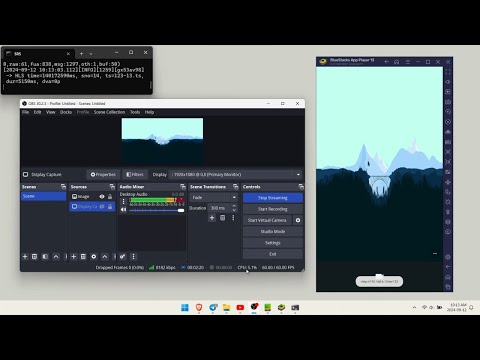
Task: Click Start Virtual Camera button
Action: (x=267, y=220)
